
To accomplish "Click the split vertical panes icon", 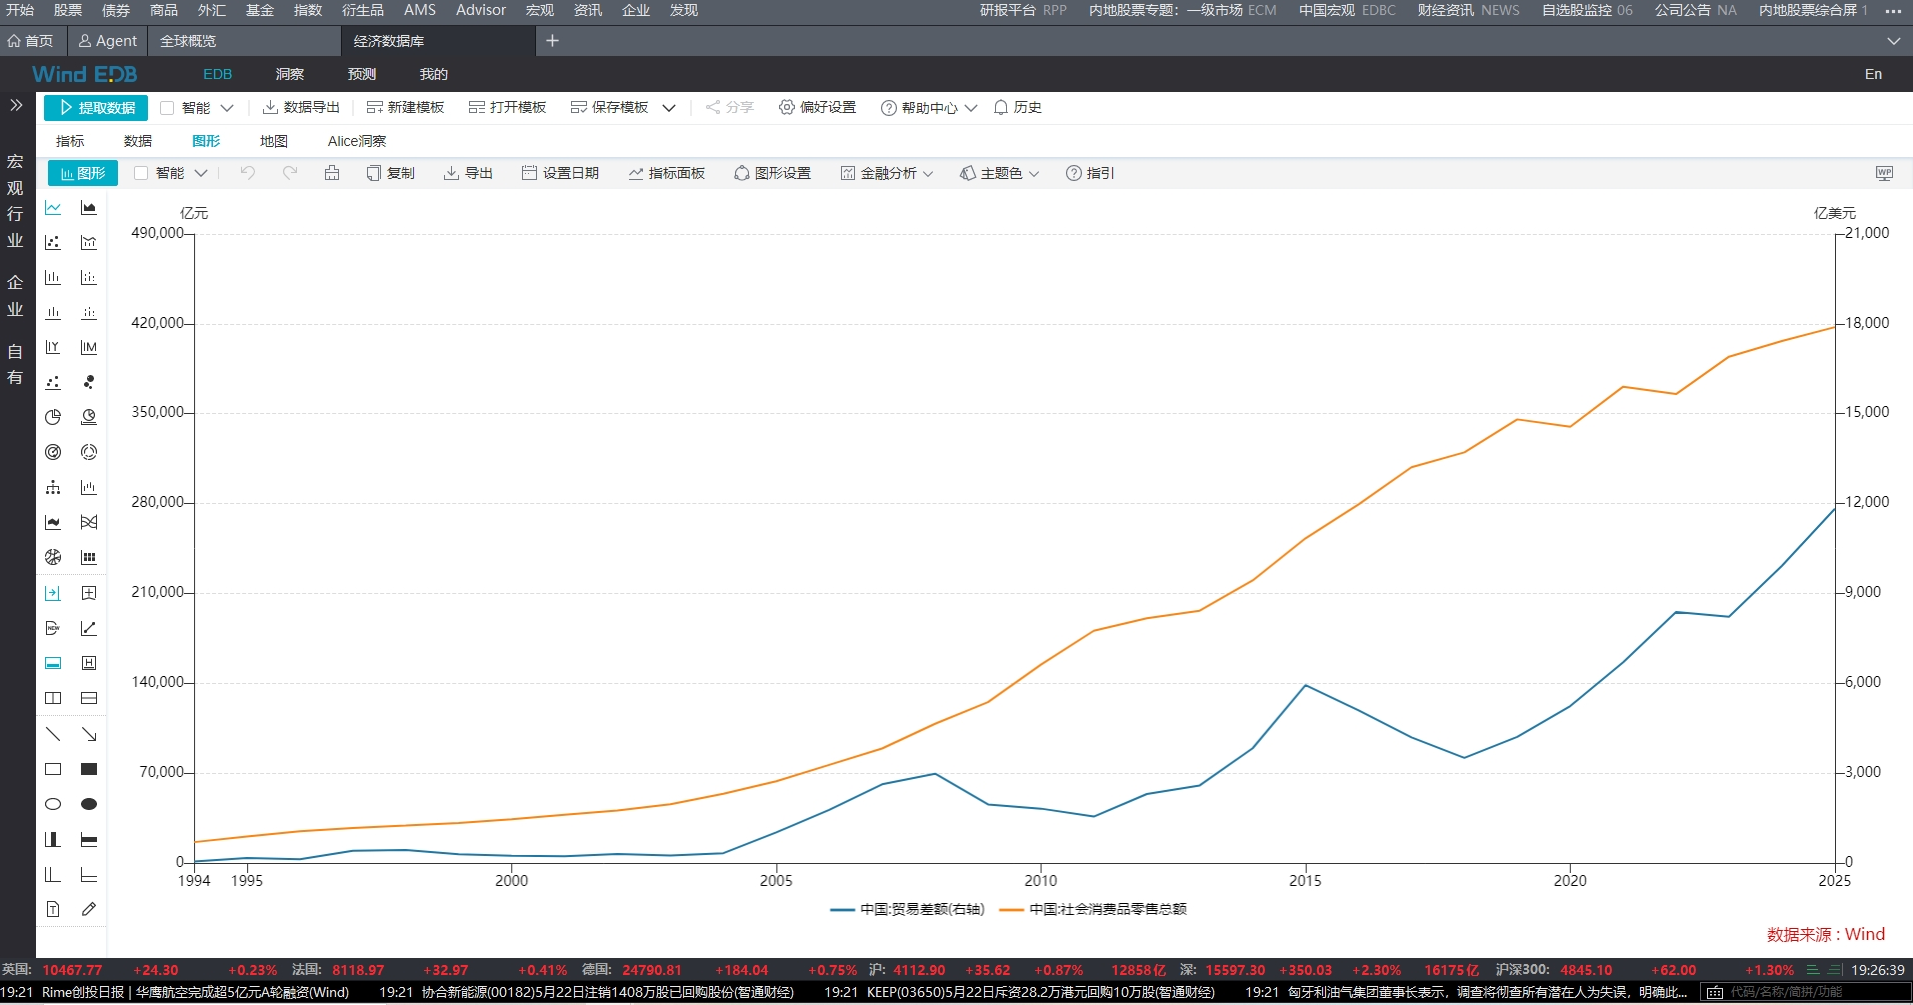I will pyautogui.click(x=53, y=698).
